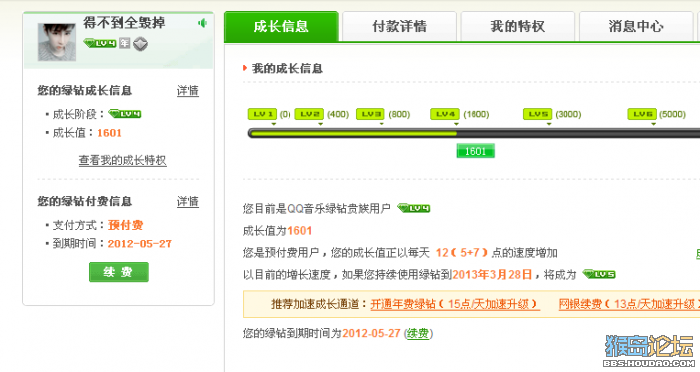Click the LV4 level marker badge on the bar
Screen dimensions: 700x372
(x=445, y=114)
